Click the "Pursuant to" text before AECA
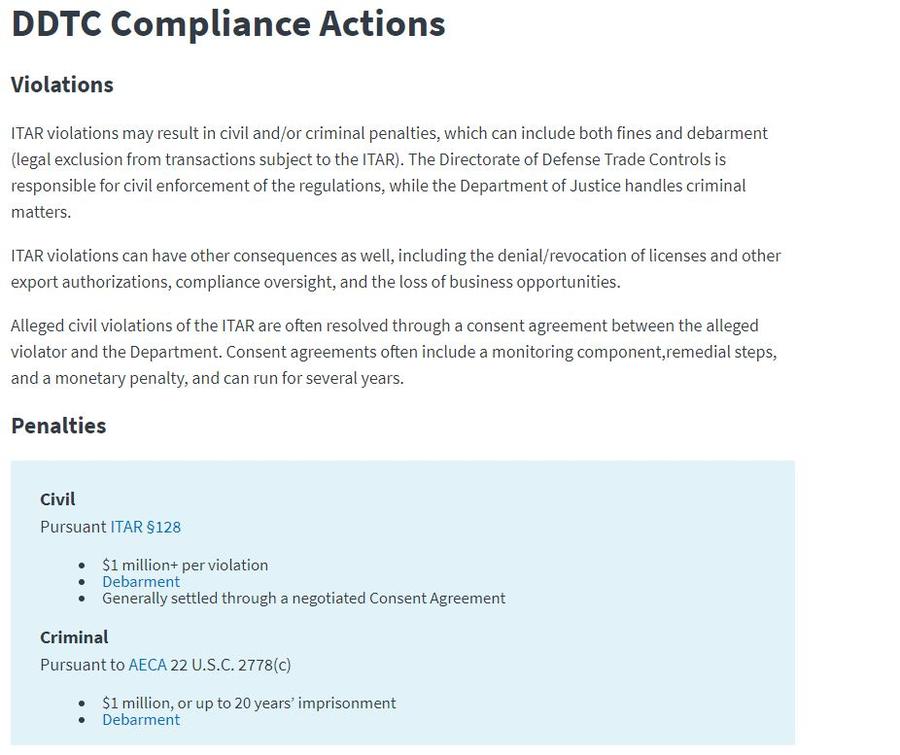 pyautogui.click(x=82, y=664)
